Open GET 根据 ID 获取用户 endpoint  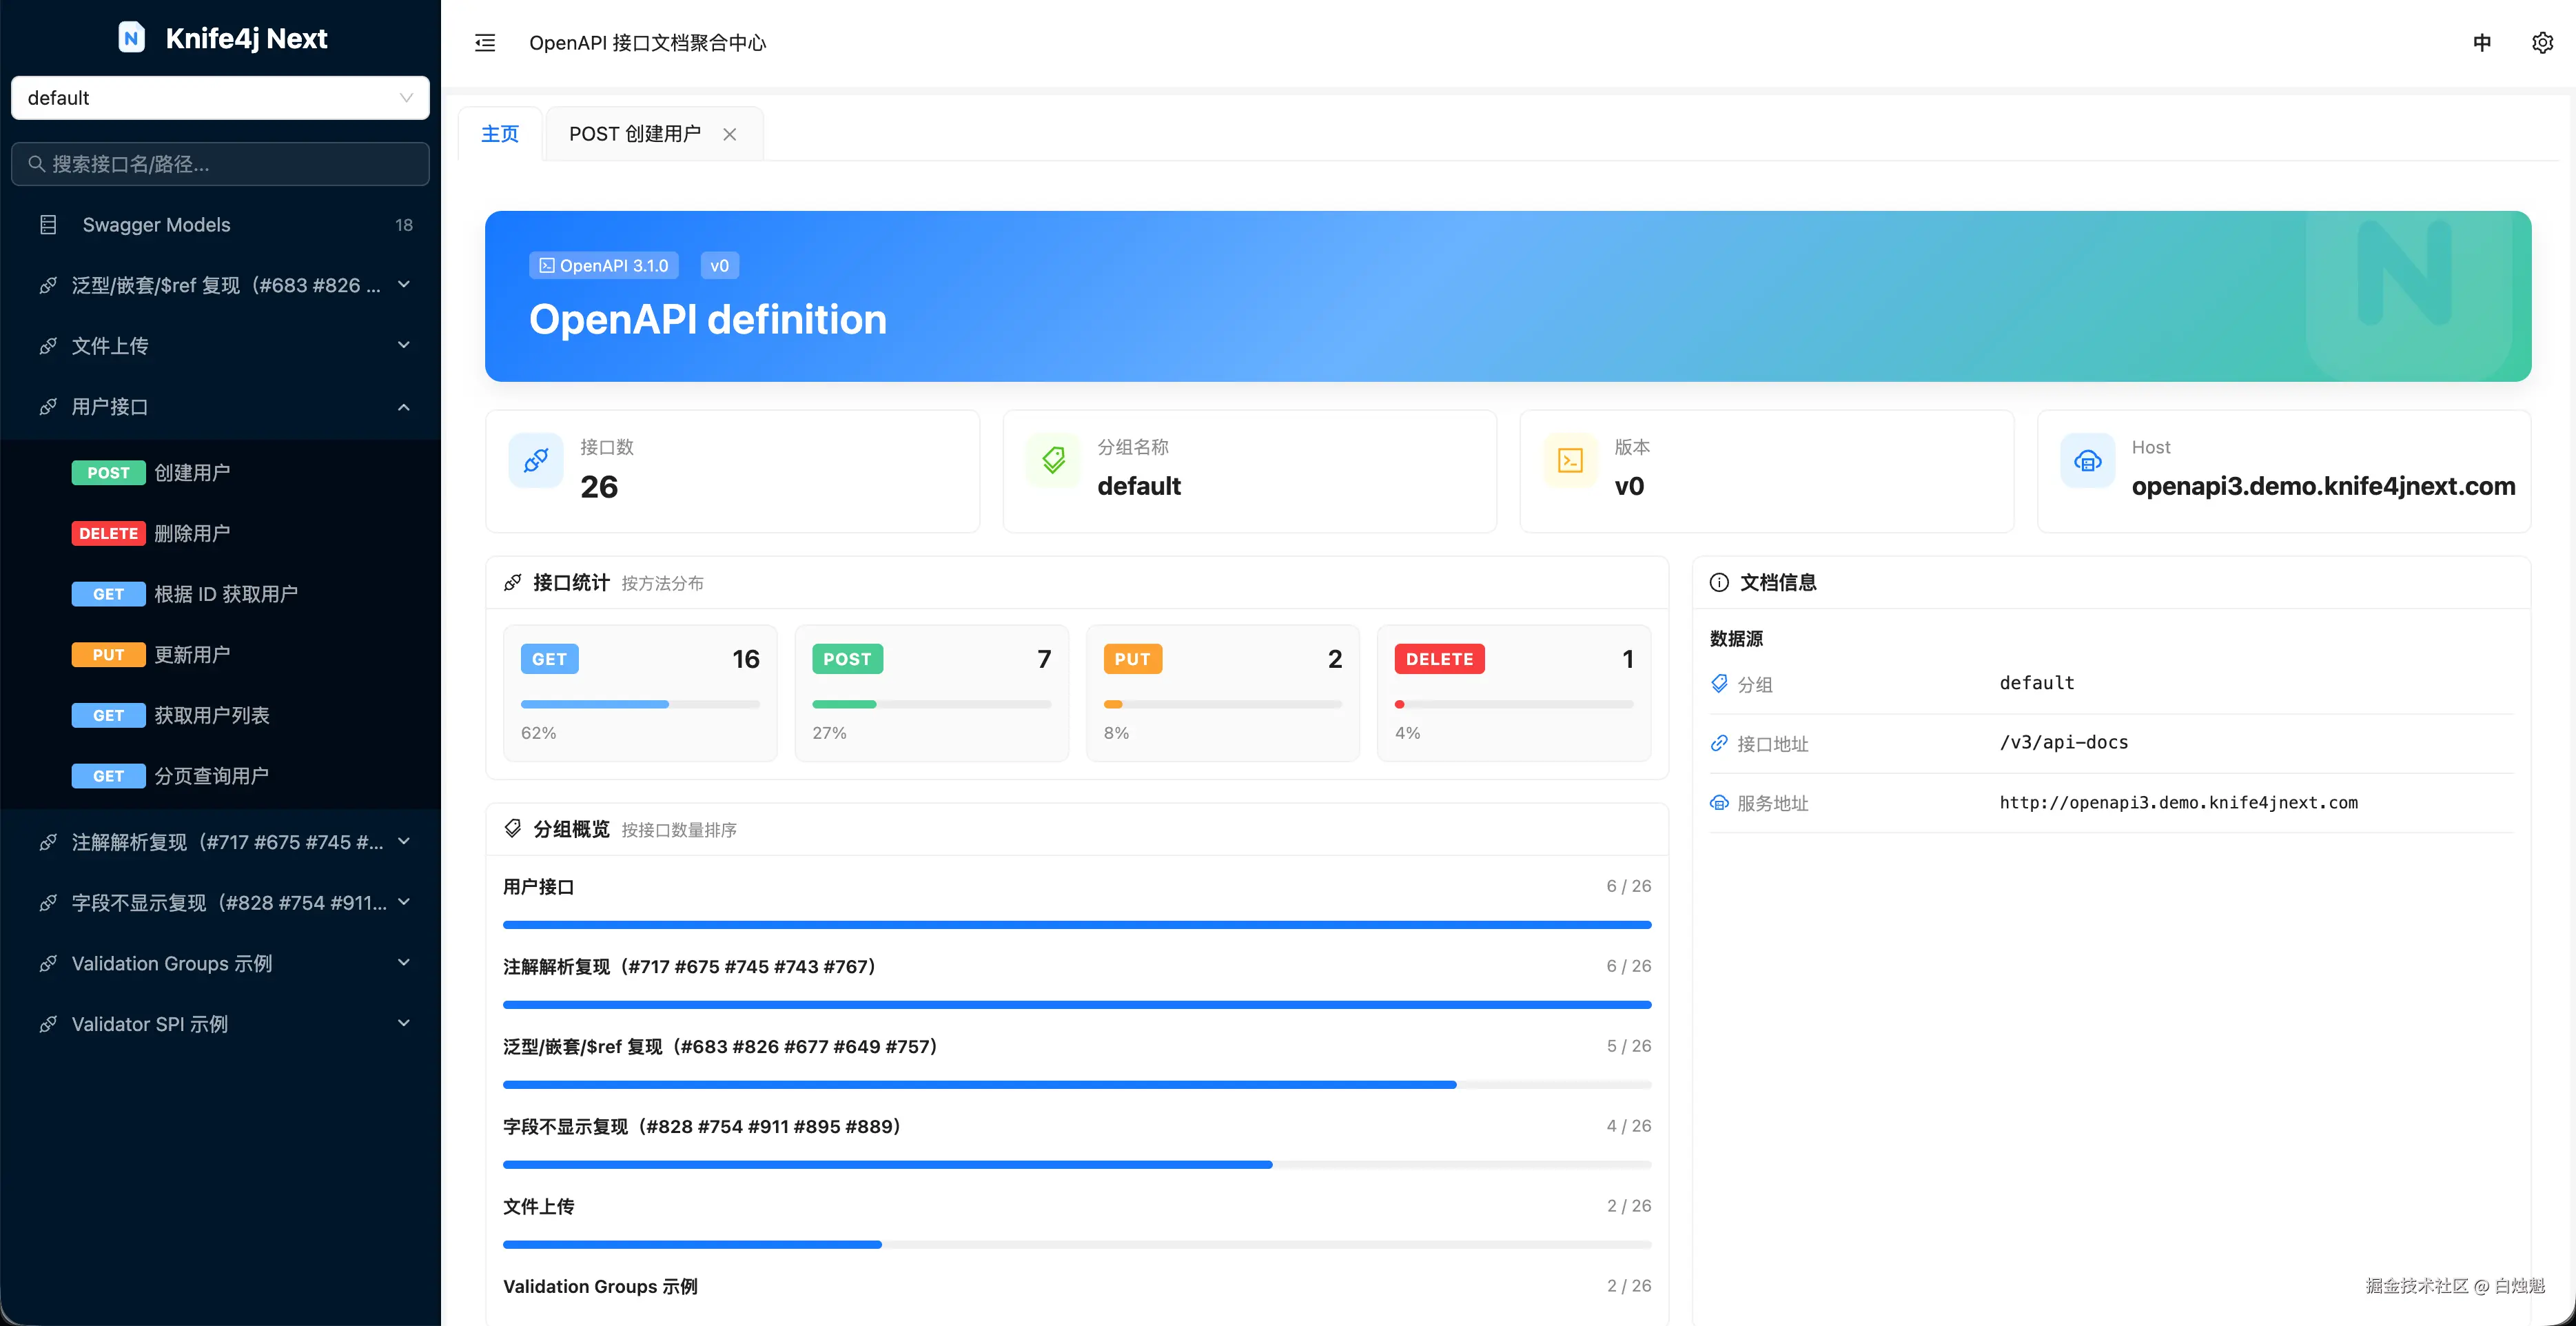click(x=220, y=594)
